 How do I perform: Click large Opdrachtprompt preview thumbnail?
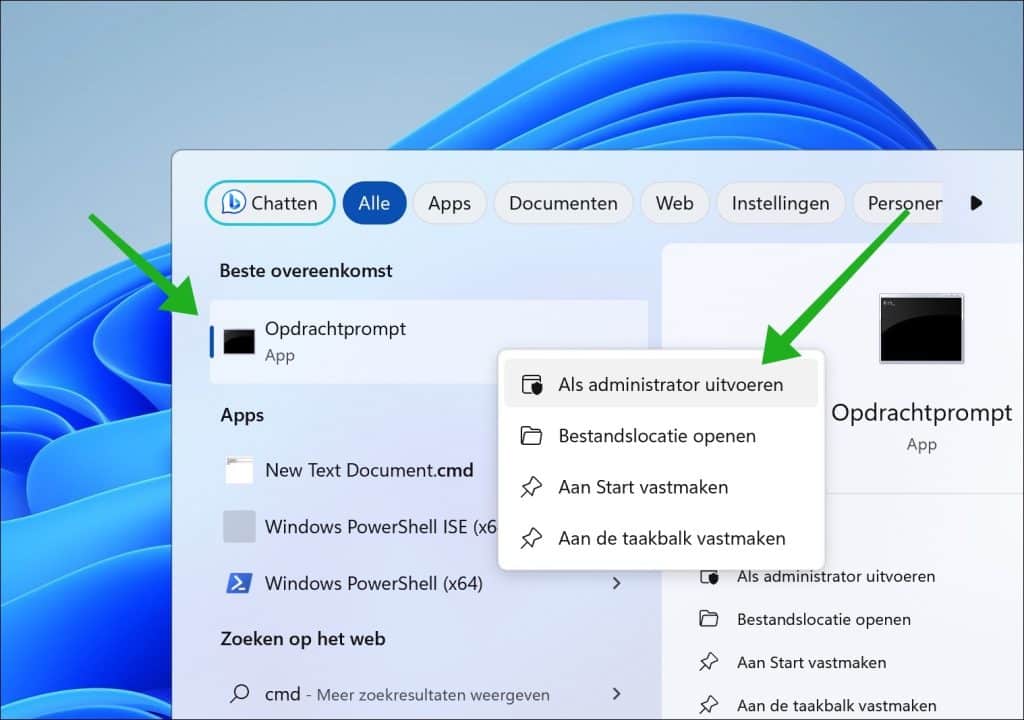(x=921, y=329)
